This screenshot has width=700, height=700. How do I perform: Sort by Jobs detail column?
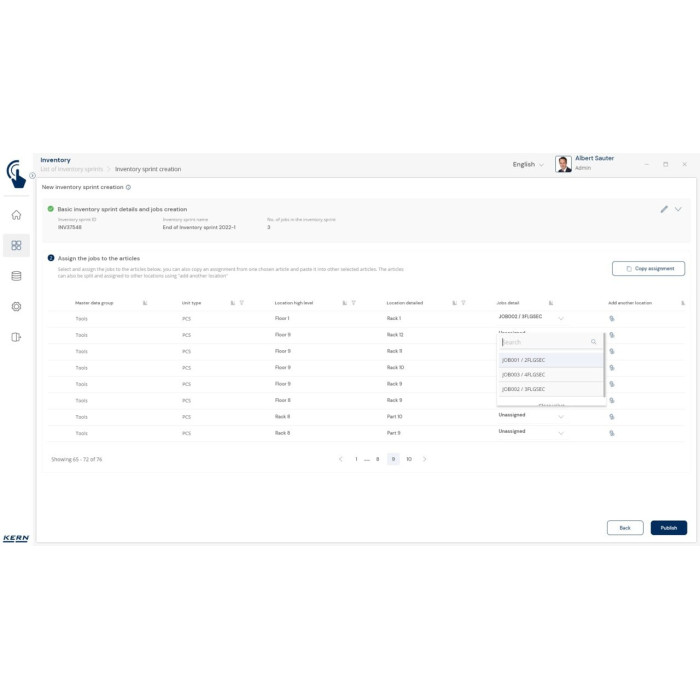click(x=551, y=303)
